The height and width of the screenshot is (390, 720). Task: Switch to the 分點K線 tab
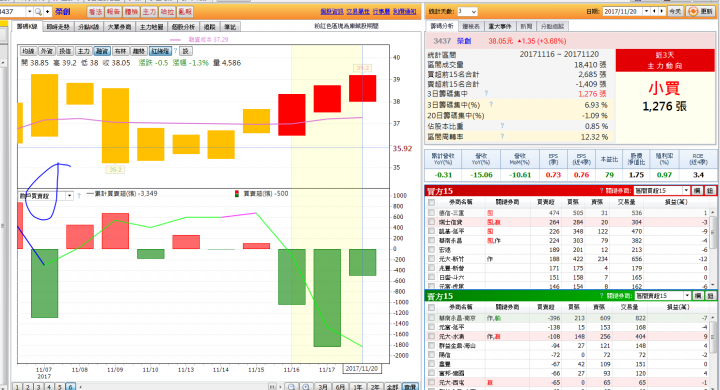pyautogui.click(x=89, y=27)
